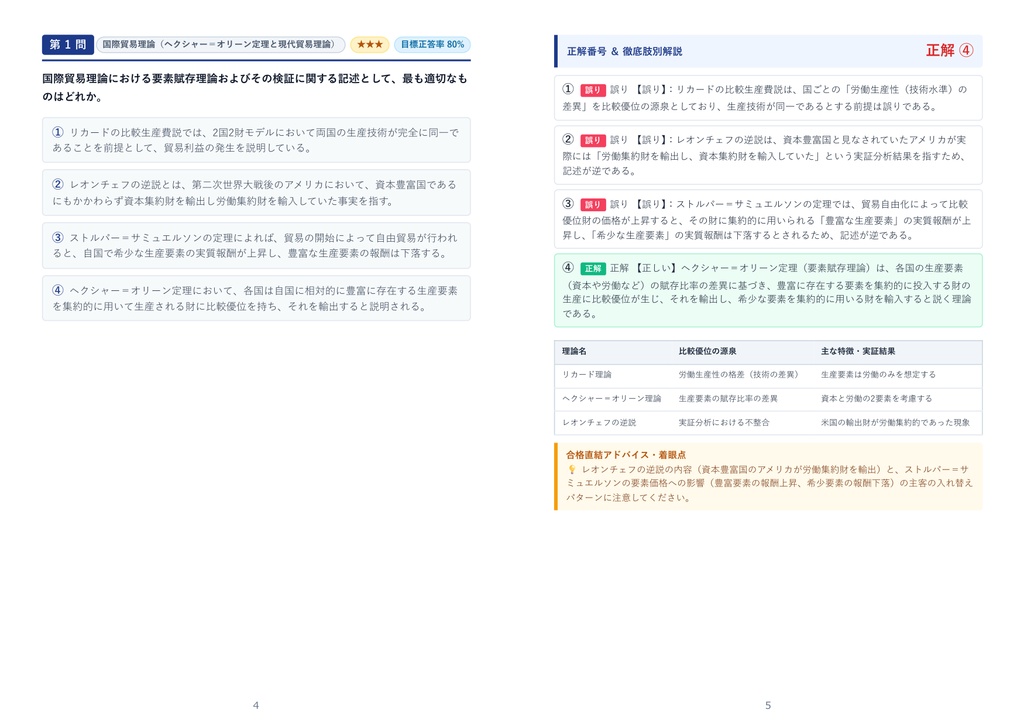
Task: Click page number 4
Action: click(256, 705)
